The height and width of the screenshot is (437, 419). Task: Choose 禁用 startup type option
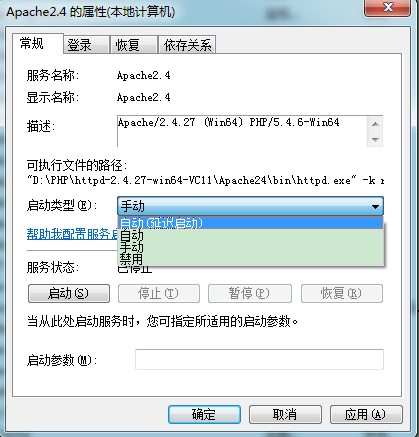click(251, 259)
